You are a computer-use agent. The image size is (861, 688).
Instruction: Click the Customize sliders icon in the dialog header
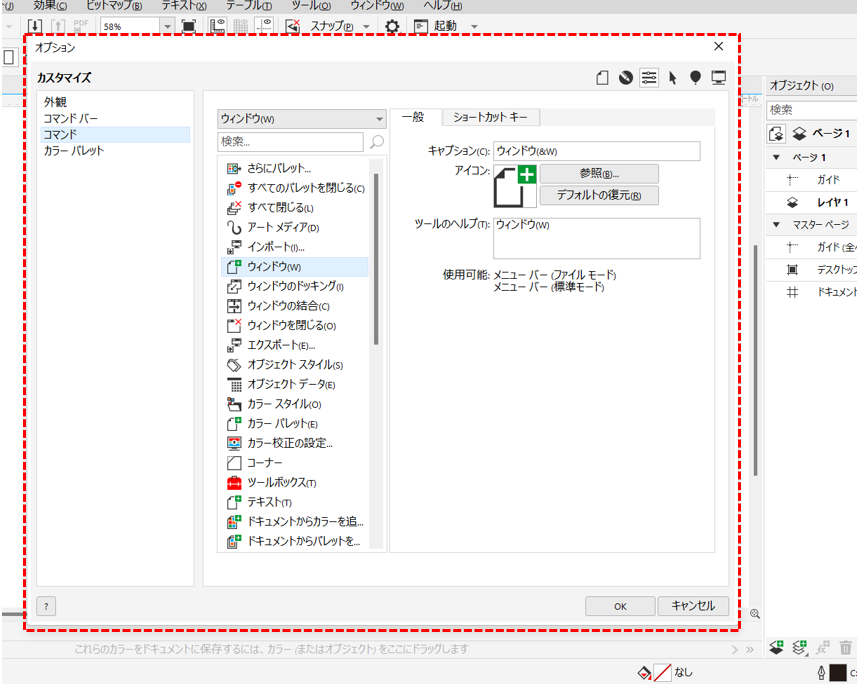(649, 77)
